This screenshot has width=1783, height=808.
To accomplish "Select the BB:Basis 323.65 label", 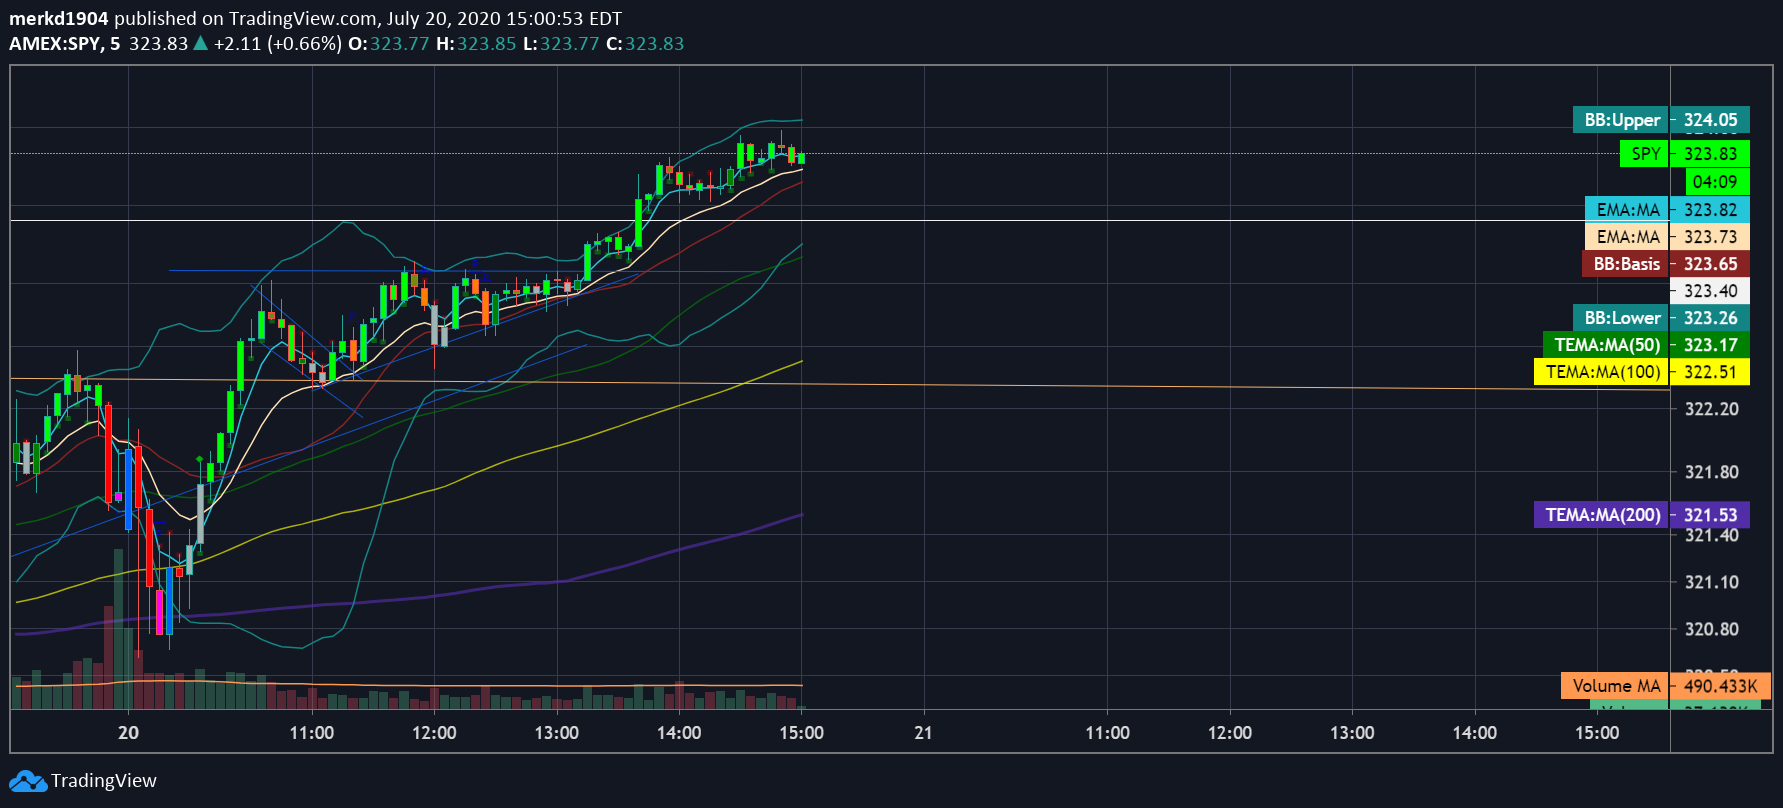I will coord(1666,264).
